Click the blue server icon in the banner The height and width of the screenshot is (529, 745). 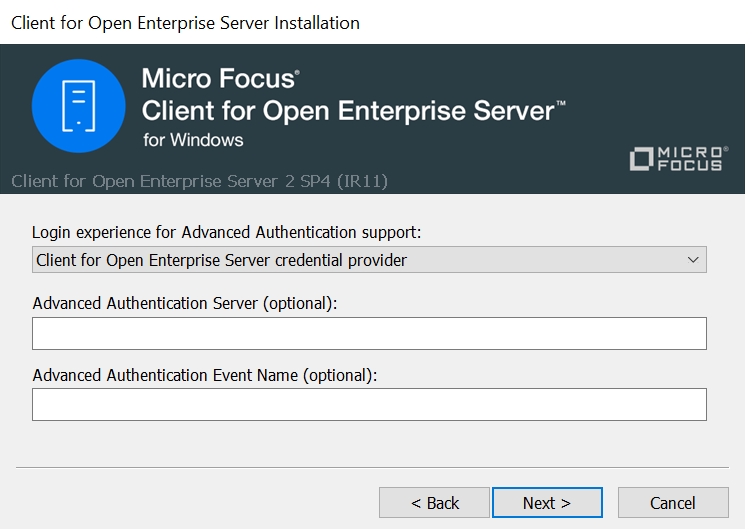point(77,105)
